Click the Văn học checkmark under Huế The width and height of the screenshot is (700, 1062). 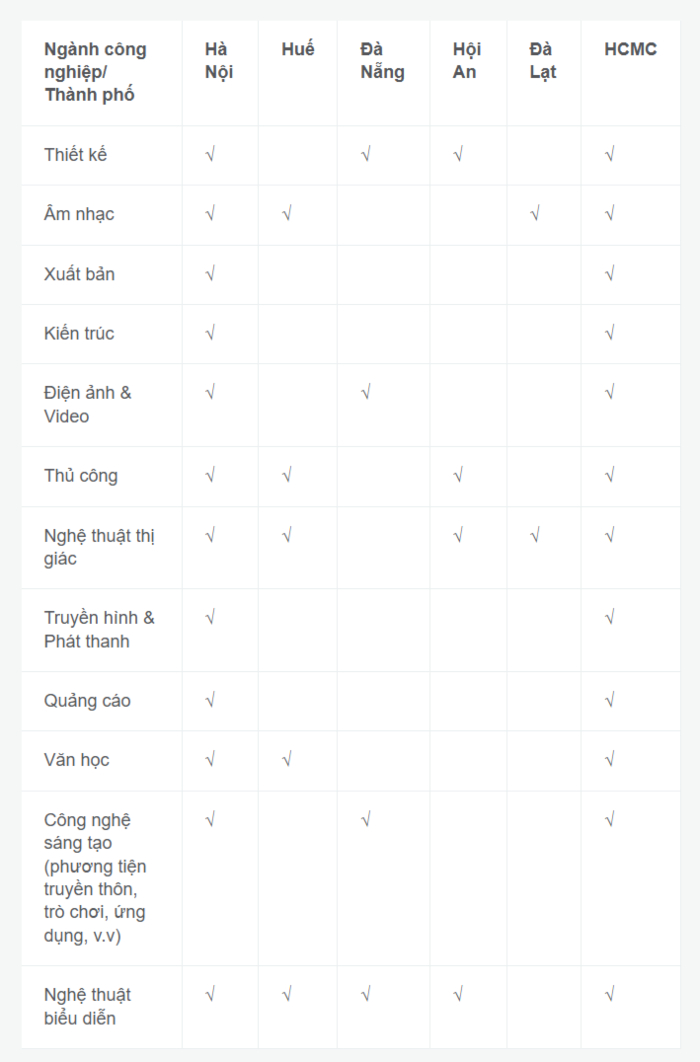[x=287, y=760]
